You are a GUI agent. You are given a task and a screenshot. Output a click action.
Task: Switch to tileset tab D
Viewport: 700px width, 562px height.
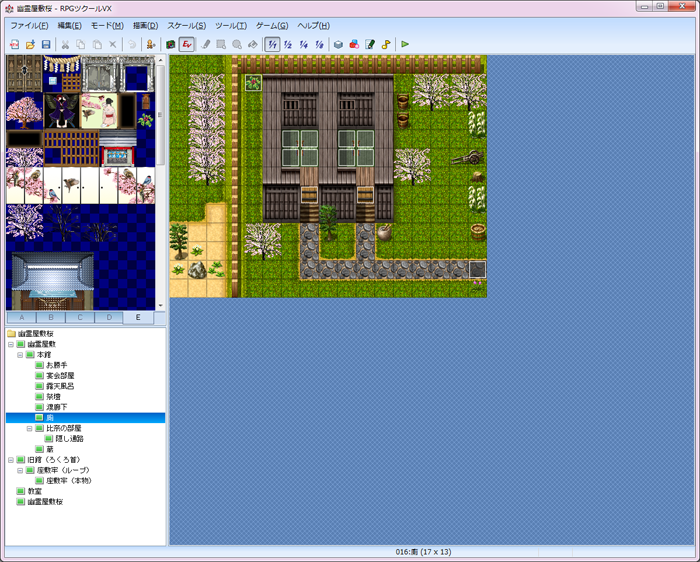109,318
